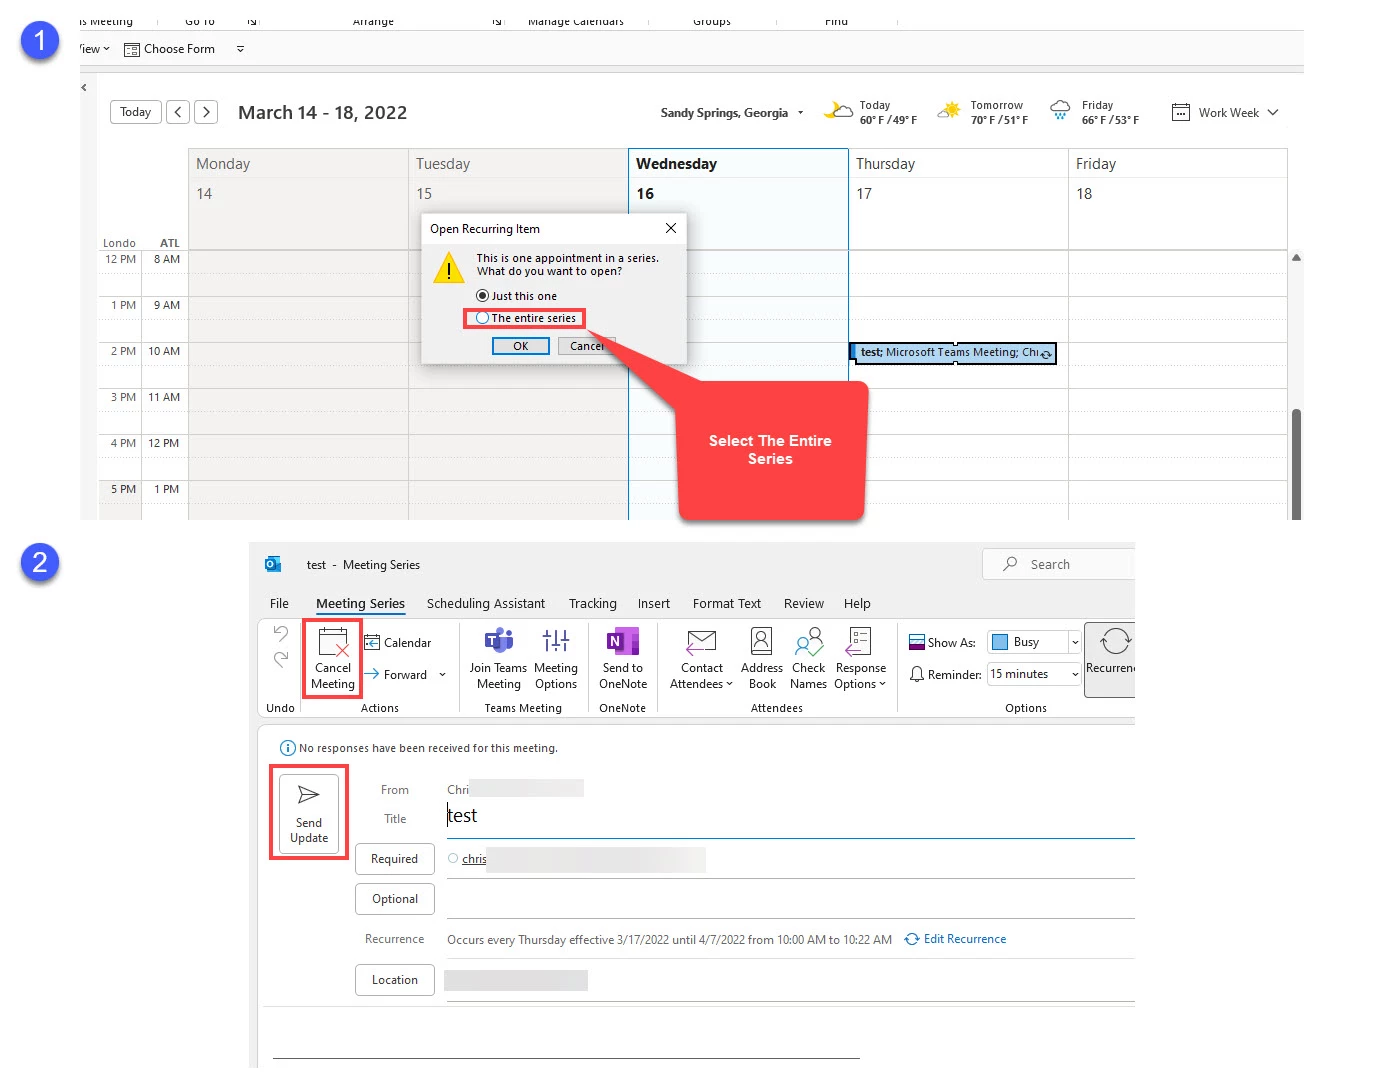Click Check Names icon
1384x1088 pixels.
(808, 640)
